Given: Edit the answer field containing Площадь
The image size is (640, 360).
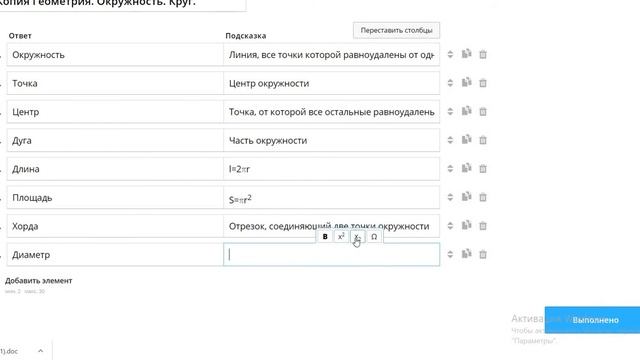Looking at the screenshot, I should click(115, 198).
